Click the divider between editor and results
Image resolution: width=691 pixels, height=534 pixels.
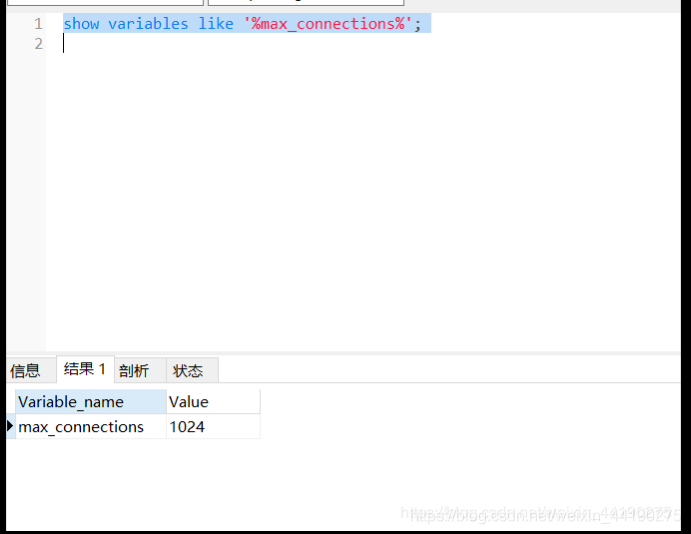pos(345,352)
